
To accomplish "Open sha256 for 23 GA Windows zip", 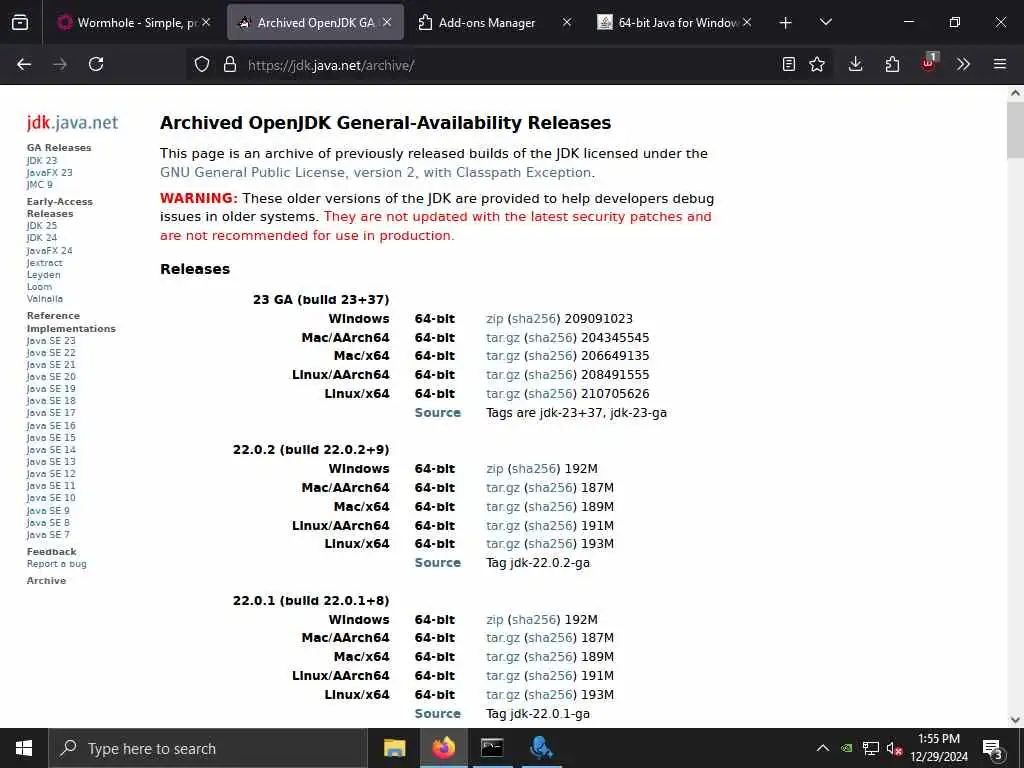I will (534, 319).
